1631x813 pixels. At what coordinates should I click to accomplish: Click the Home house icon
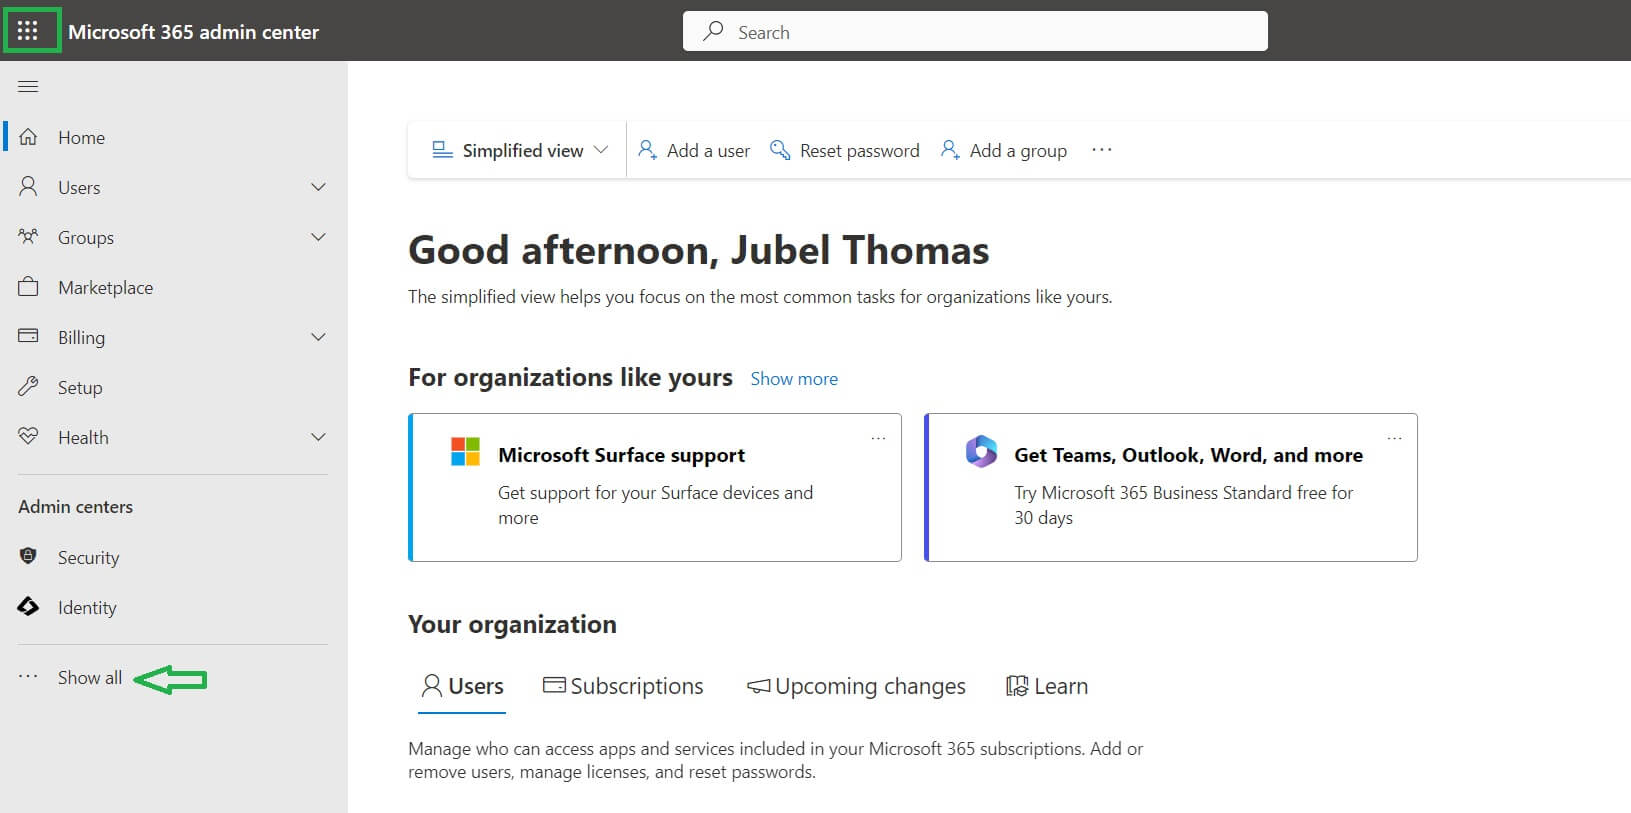(28, 137)
